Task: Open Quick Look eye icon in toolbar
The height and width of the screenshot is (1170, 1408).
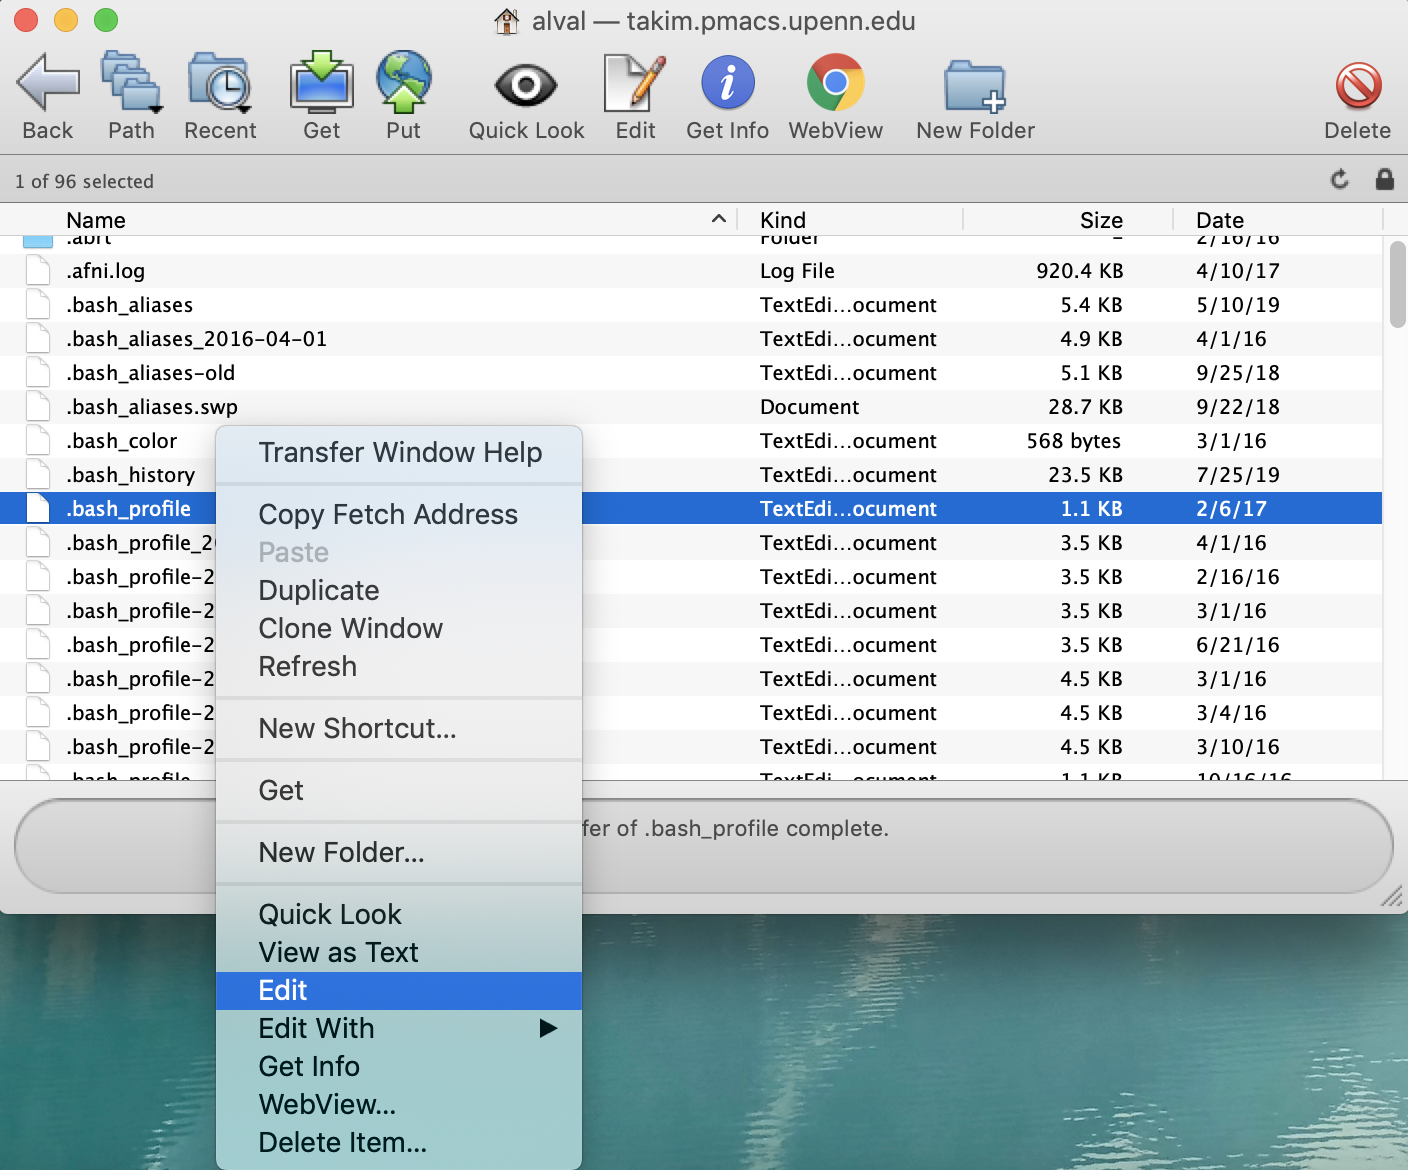Action: tap(526, 84)
